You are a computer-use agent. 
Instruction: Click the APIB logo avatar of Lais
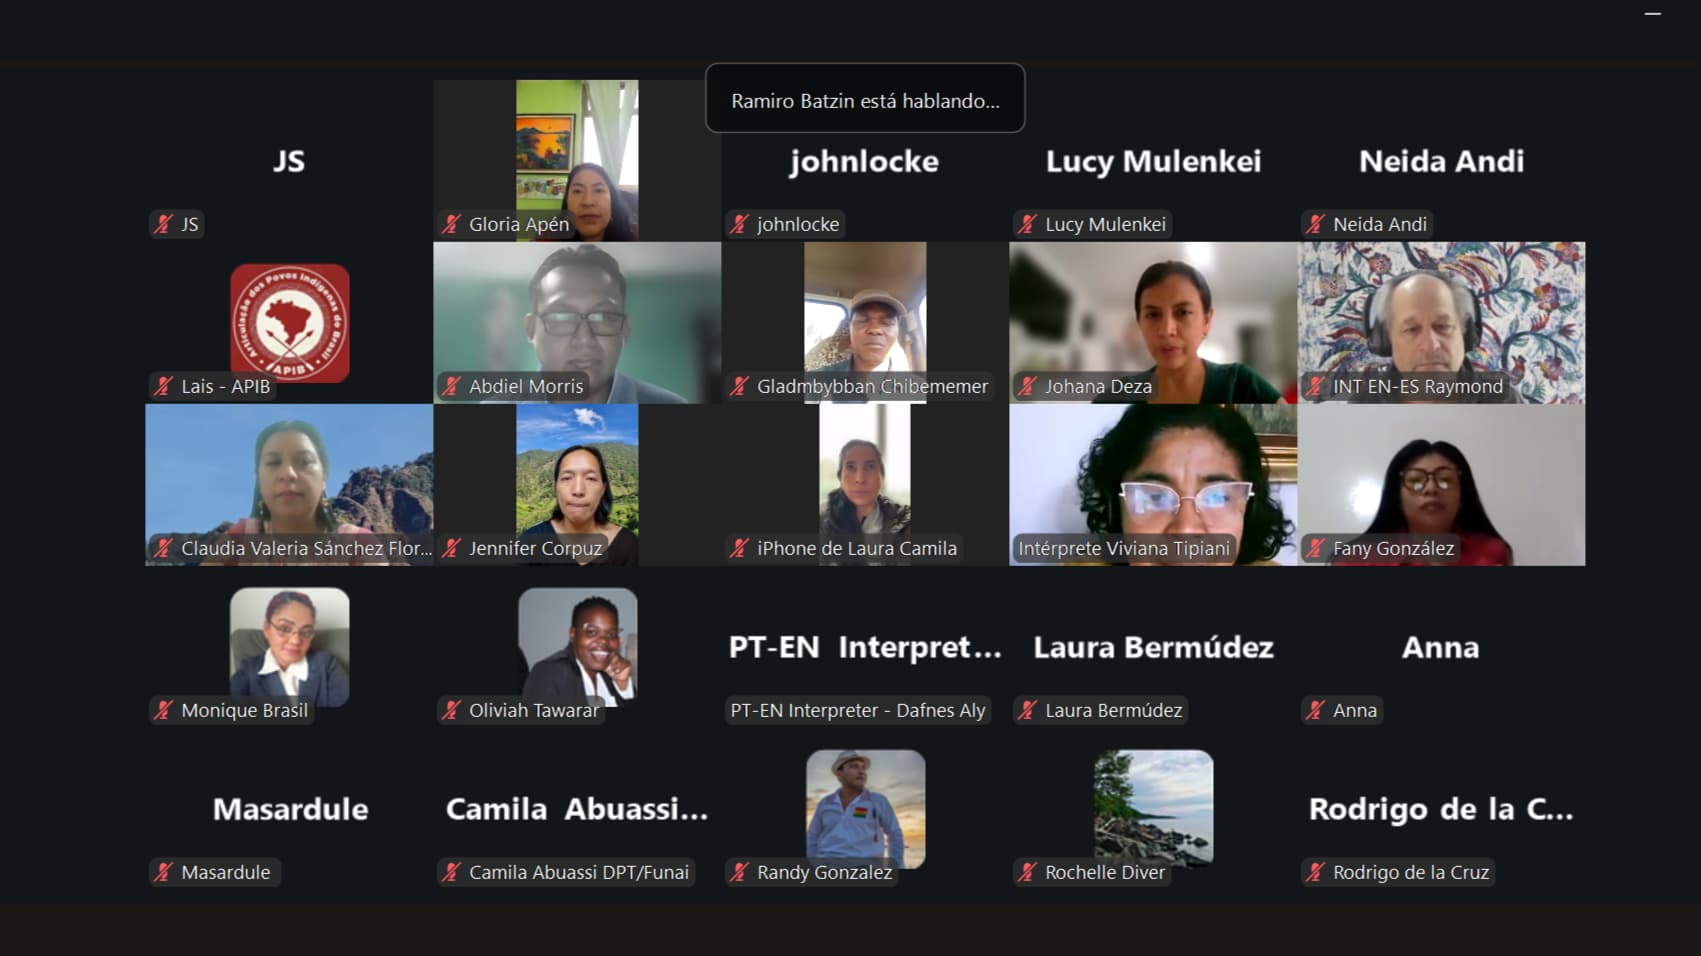click(x=290, y=323)
